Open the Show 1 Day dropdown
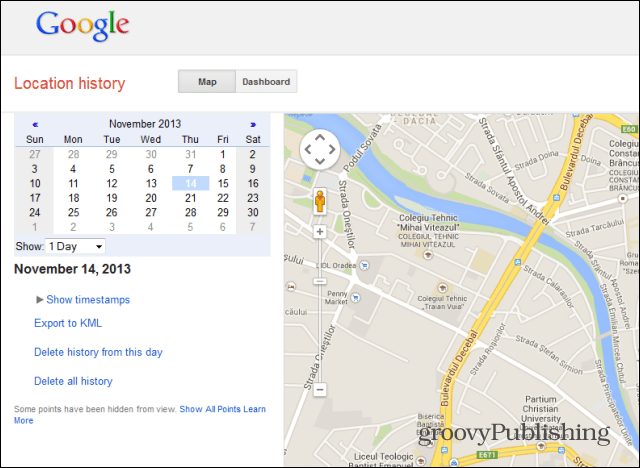Viewport: 640px width, 468px height. [75, 246]
